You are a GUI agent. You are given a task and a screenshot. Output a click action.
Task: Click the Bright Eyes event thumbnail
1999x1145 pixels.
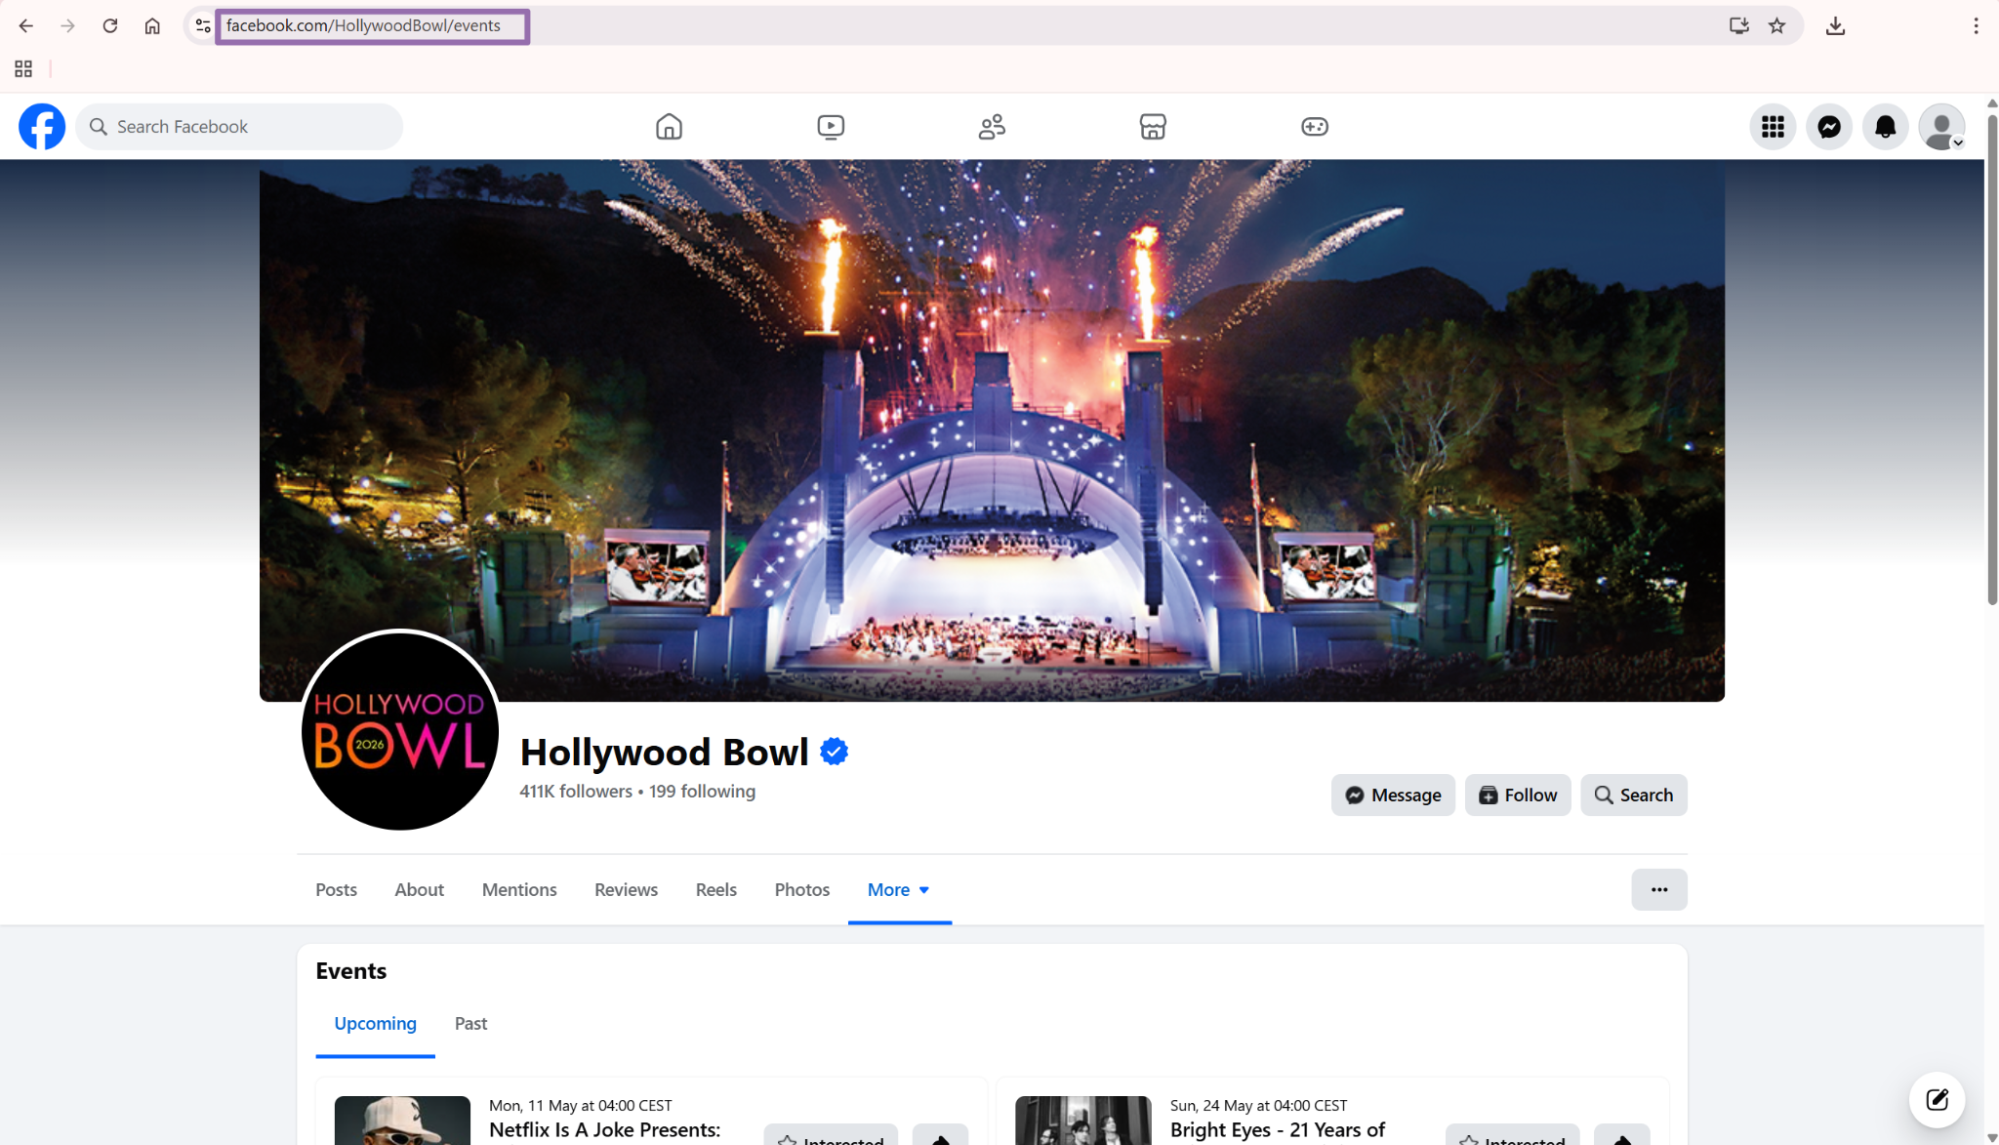1083,1120
